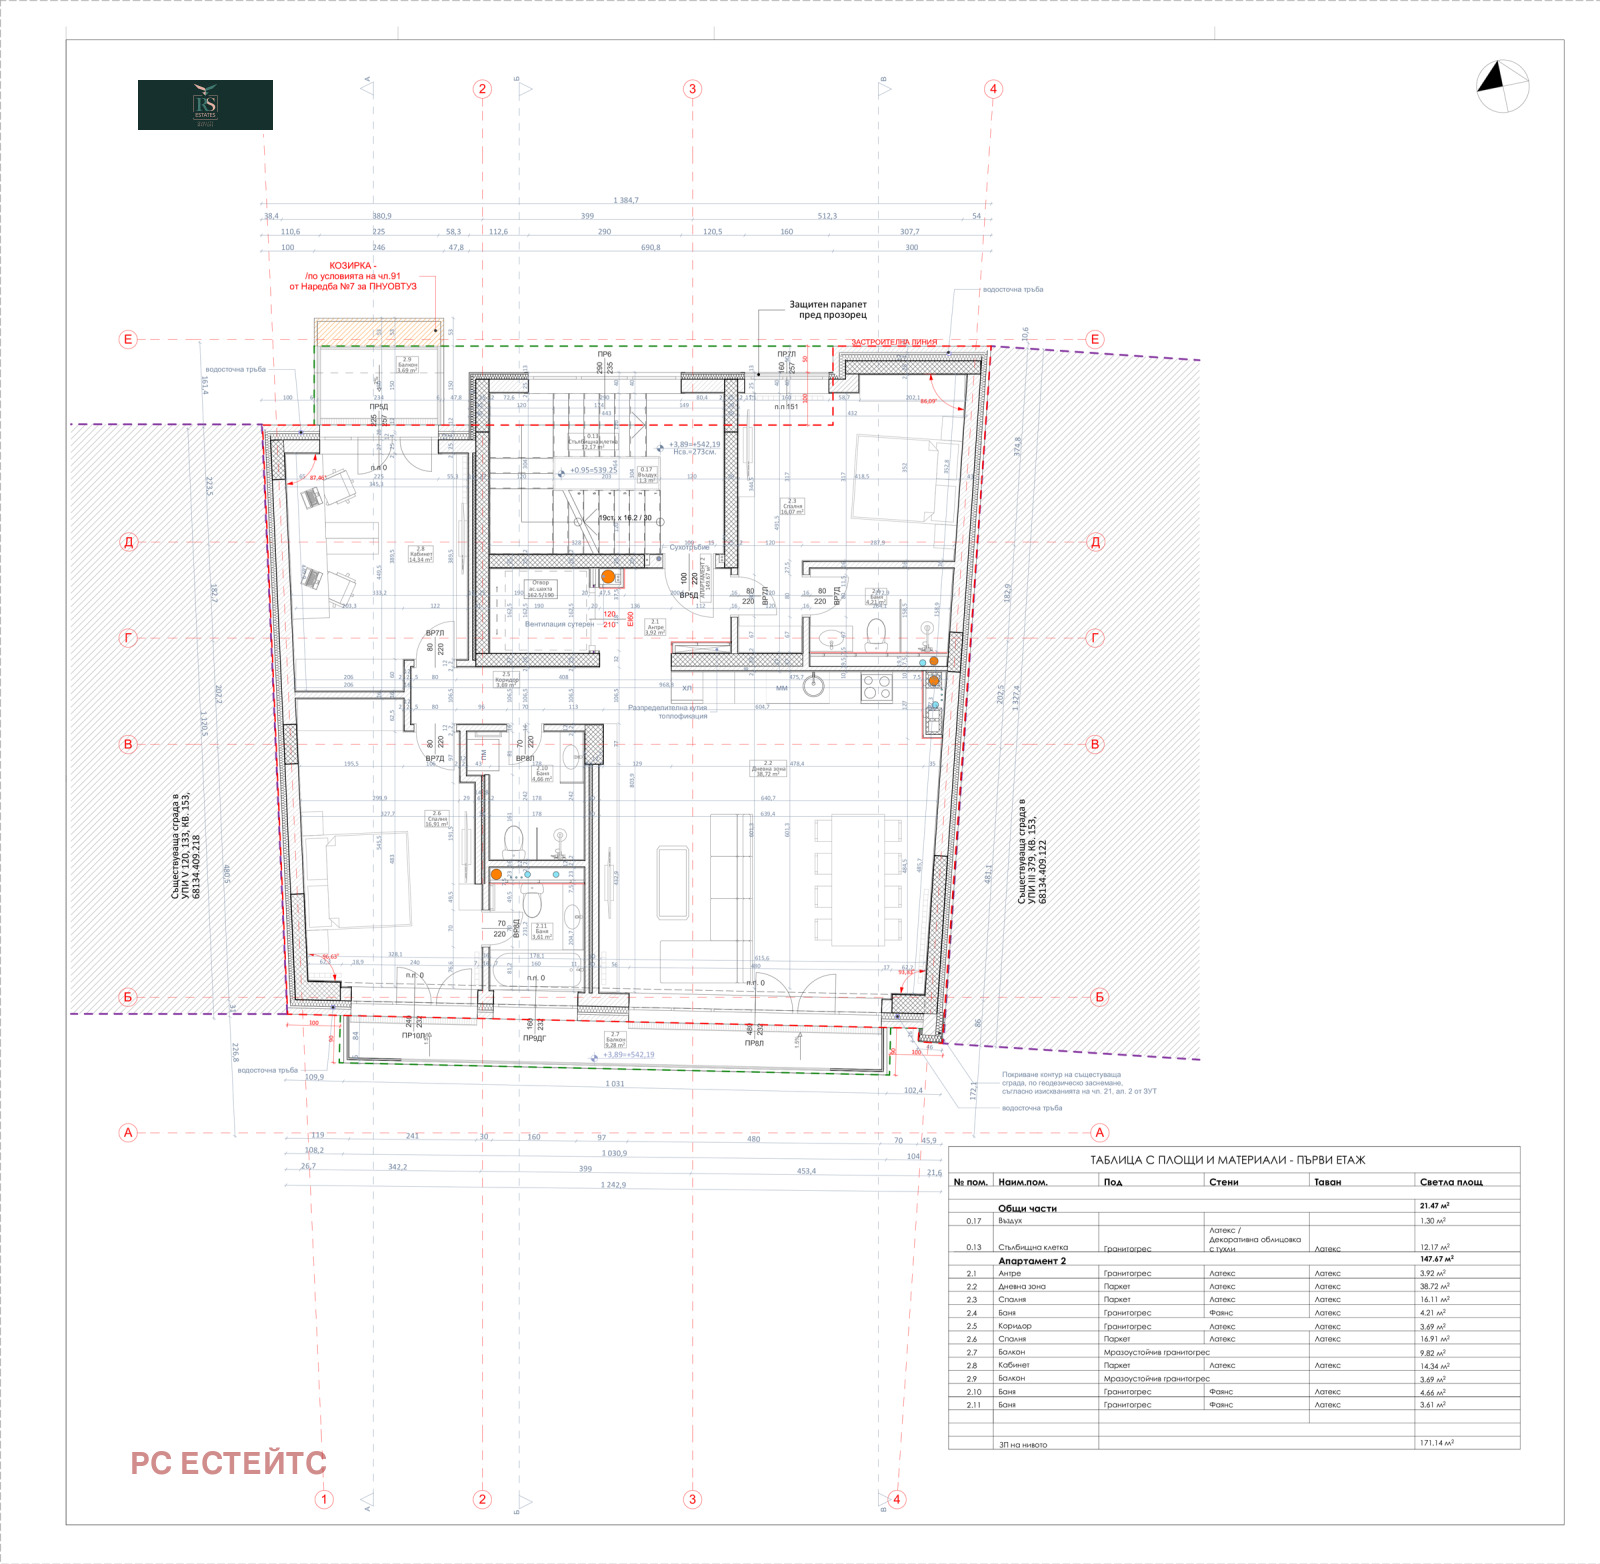Click the 19ст. x 16.2 / 30 staircase label
Viewport: 1600px width, 1564px height.
click(625, 518)
